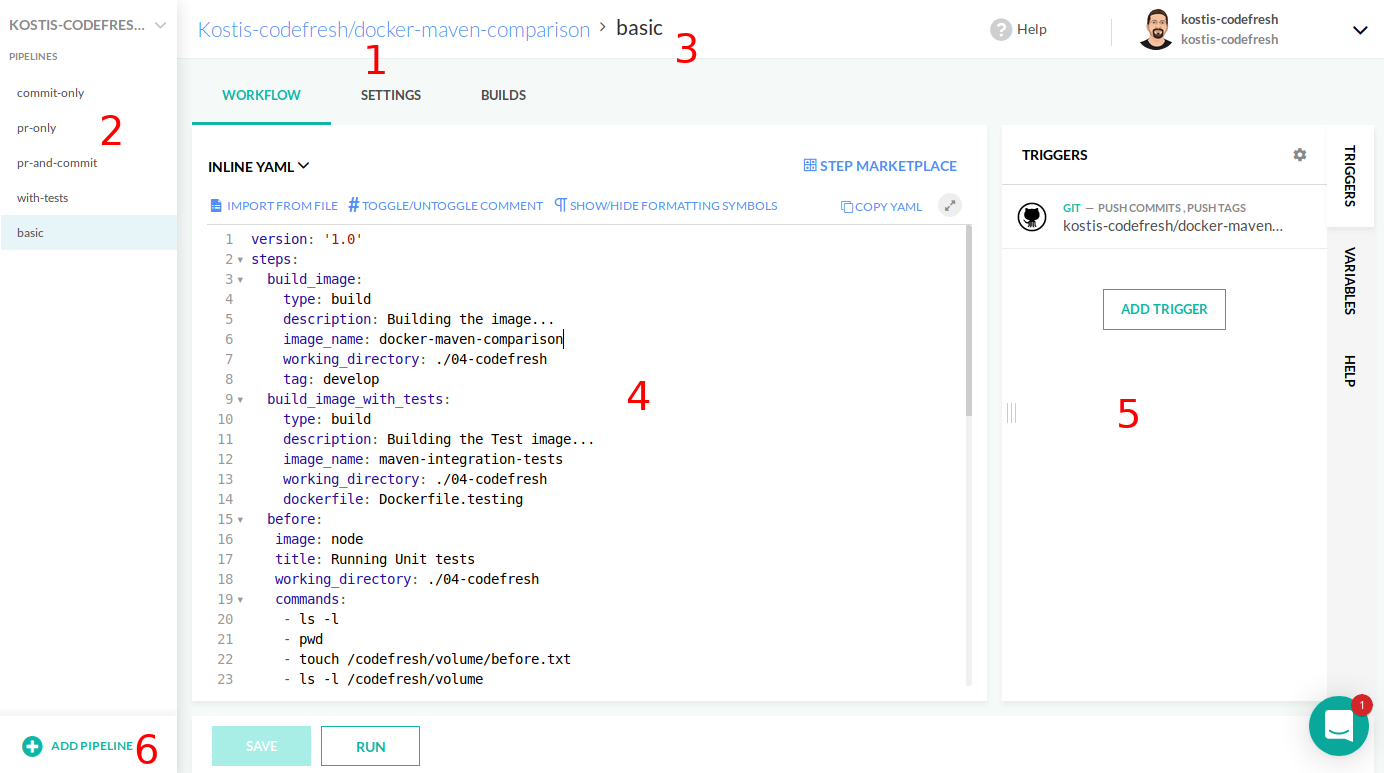
Task: Click the Run button
Action: click(370, 746)
